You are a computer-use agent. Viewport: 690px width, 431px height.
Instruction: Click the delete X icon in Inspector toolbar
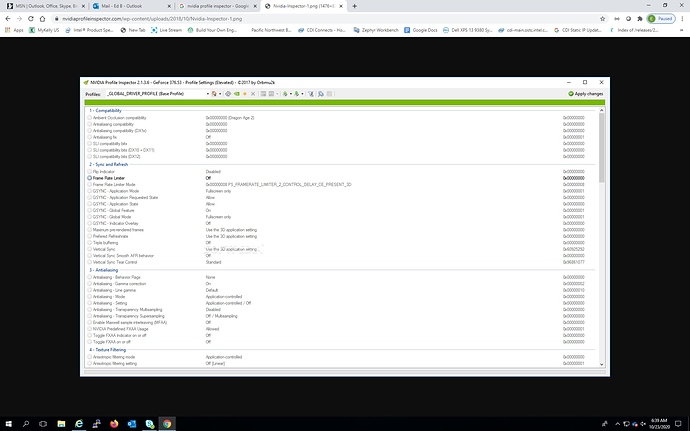253,94
